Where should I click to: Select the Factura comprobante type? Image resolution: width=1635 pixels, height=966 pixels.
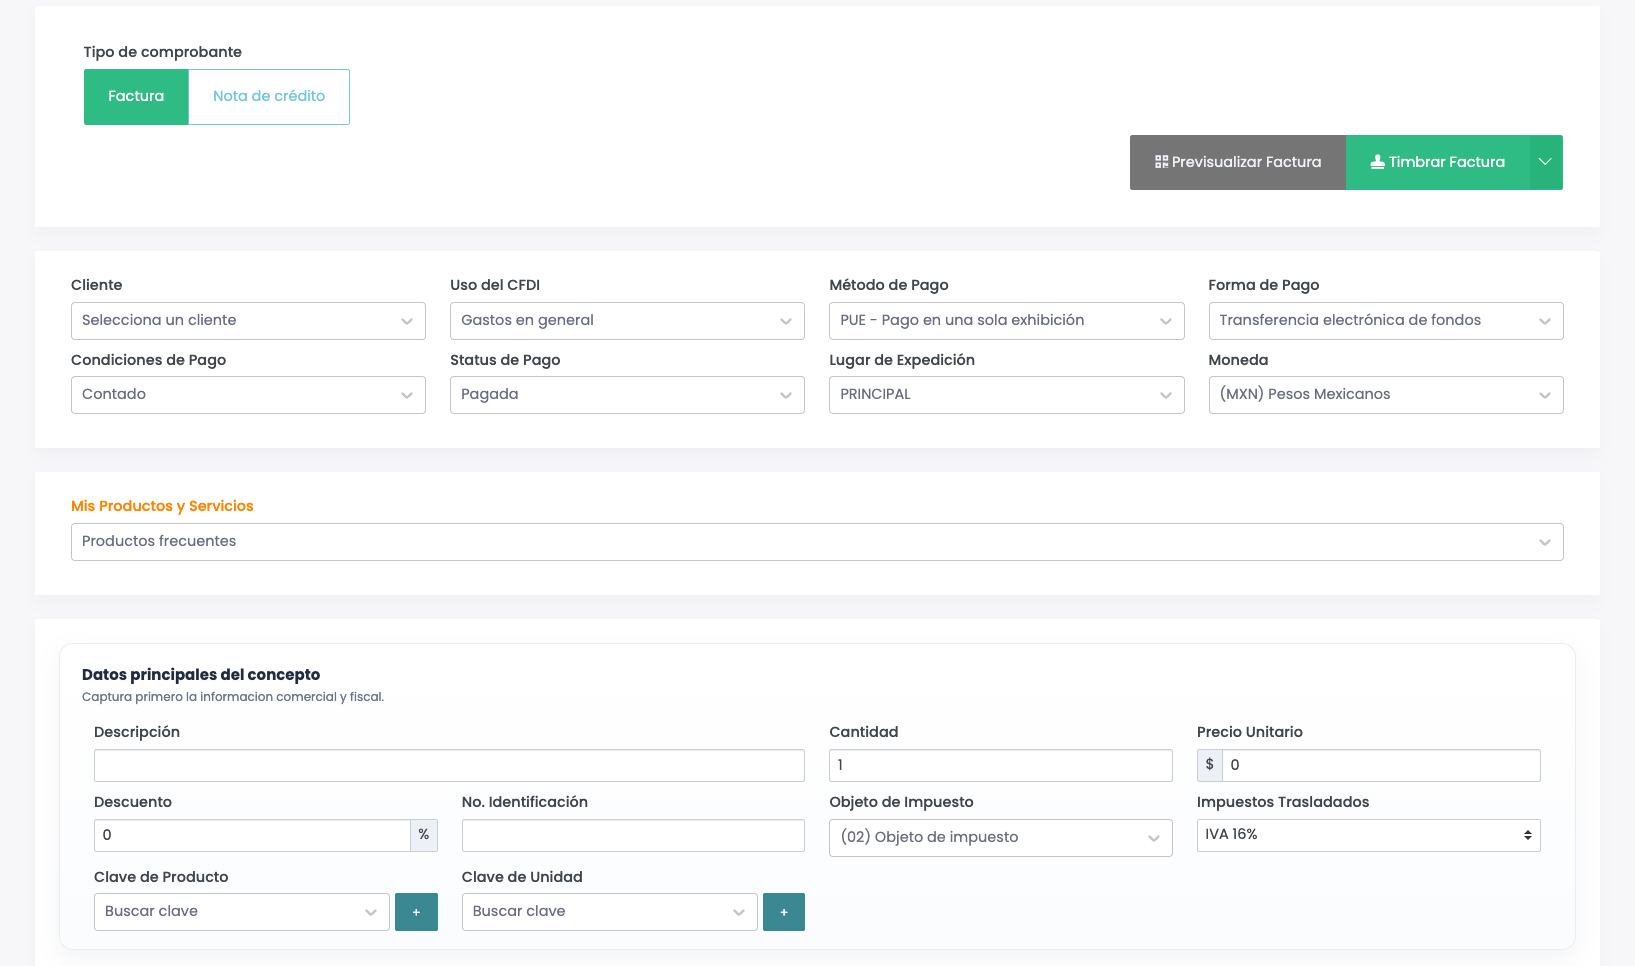(136, 97)
